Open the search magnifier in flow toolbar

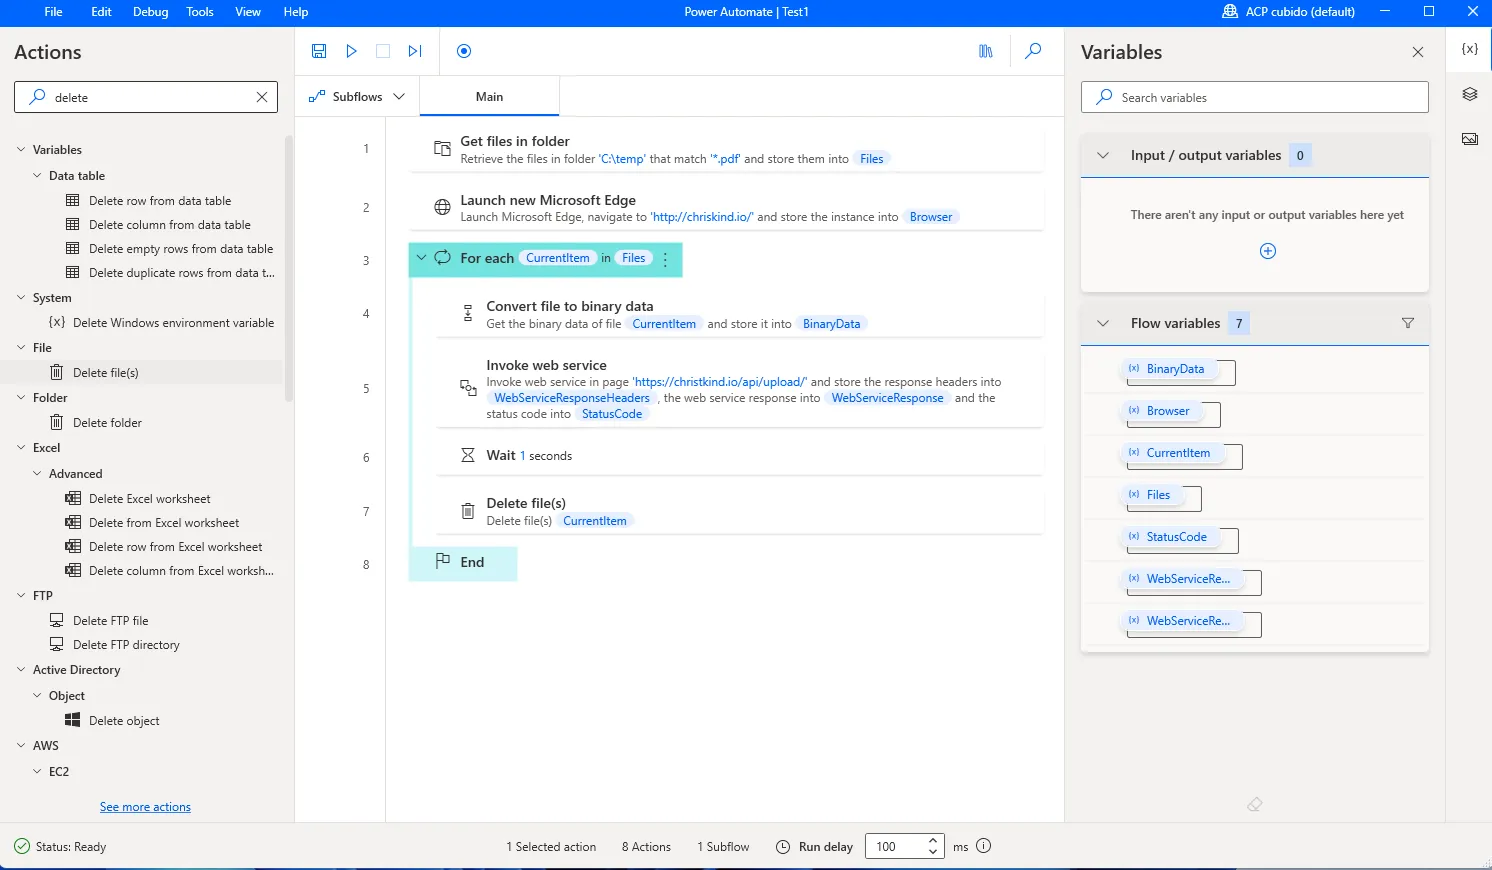point(1034,51)
